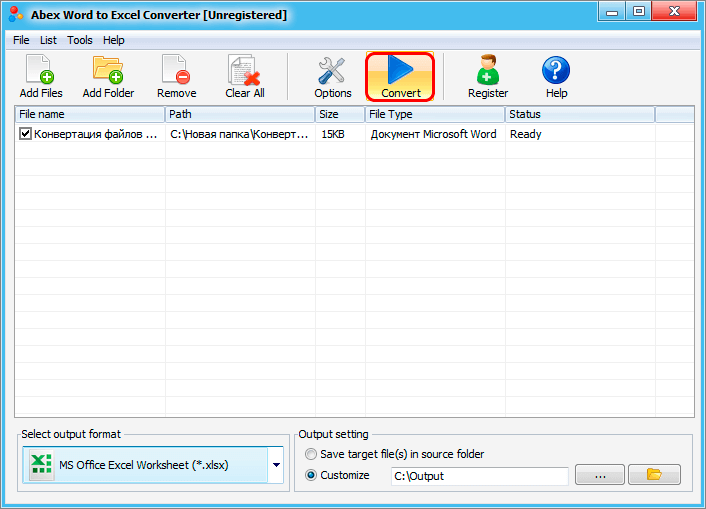Click MS Office Excel Worksheet (*.xlsx) format text
Screen dimensions: 706x509
click(x=144, y=465)
